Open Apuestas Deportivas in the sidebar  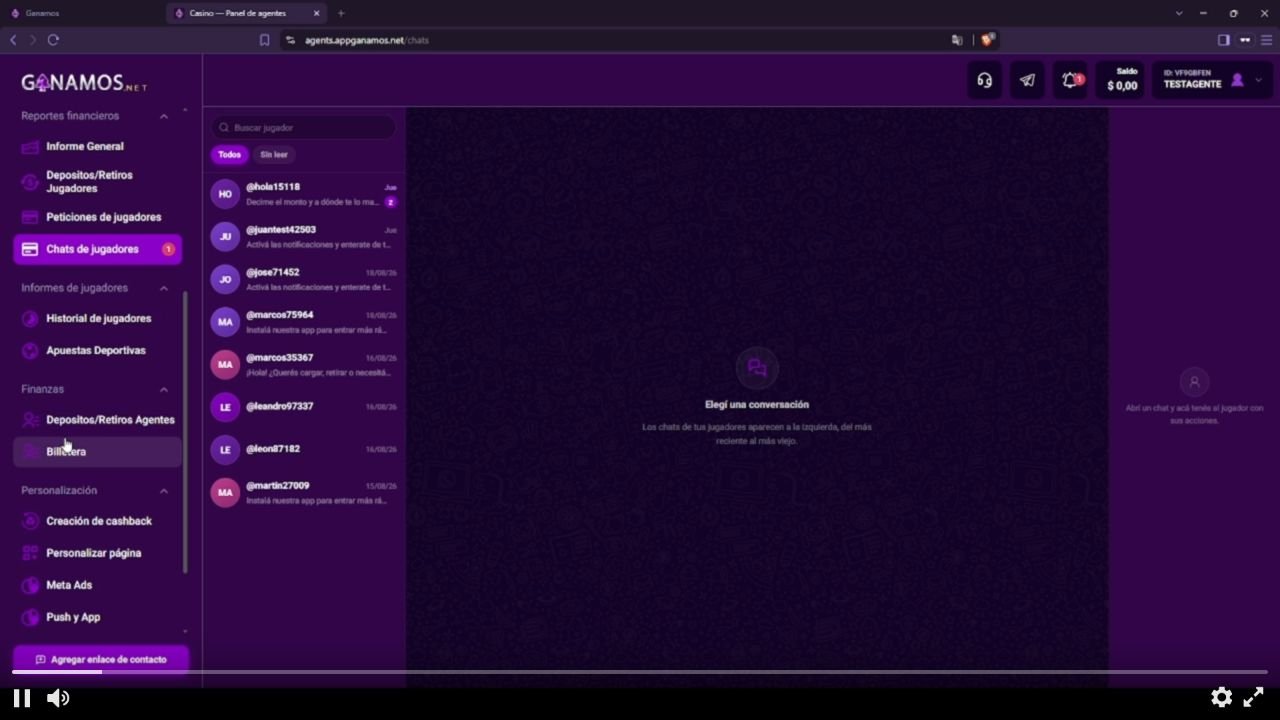(97, 351)
